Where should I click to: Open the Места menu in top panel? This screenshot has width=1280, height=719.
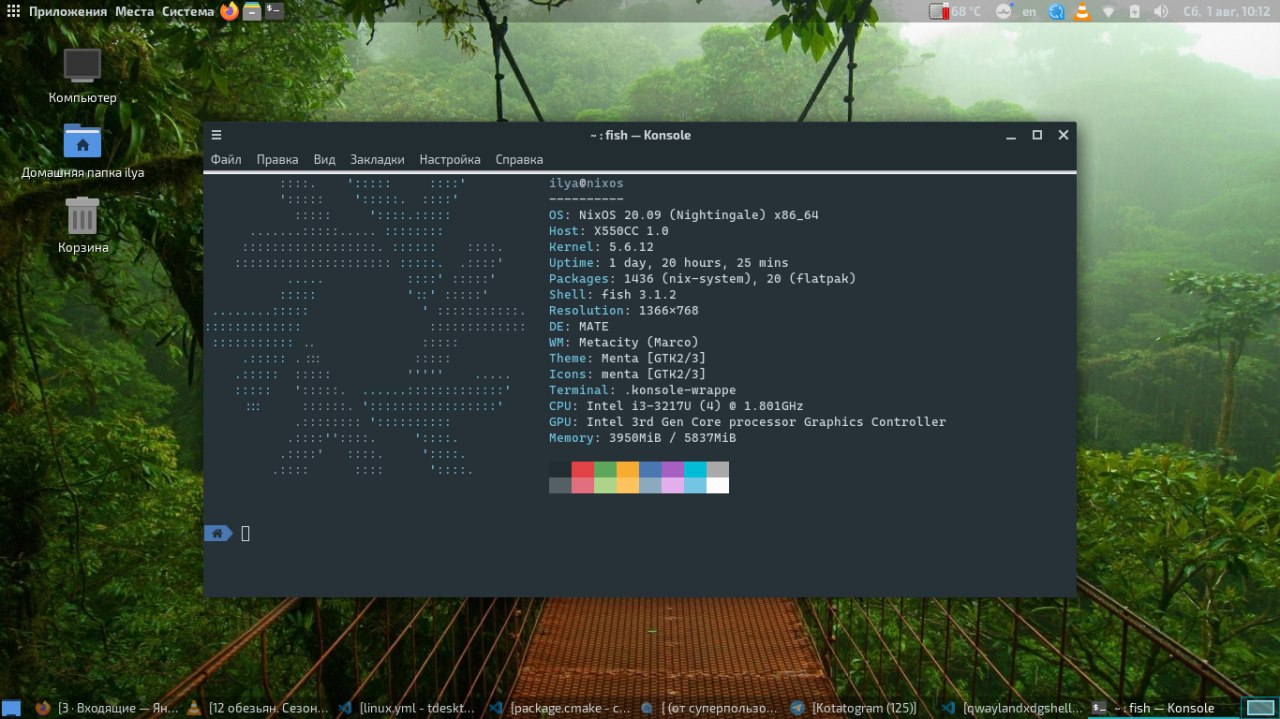[x=134, y=11]
